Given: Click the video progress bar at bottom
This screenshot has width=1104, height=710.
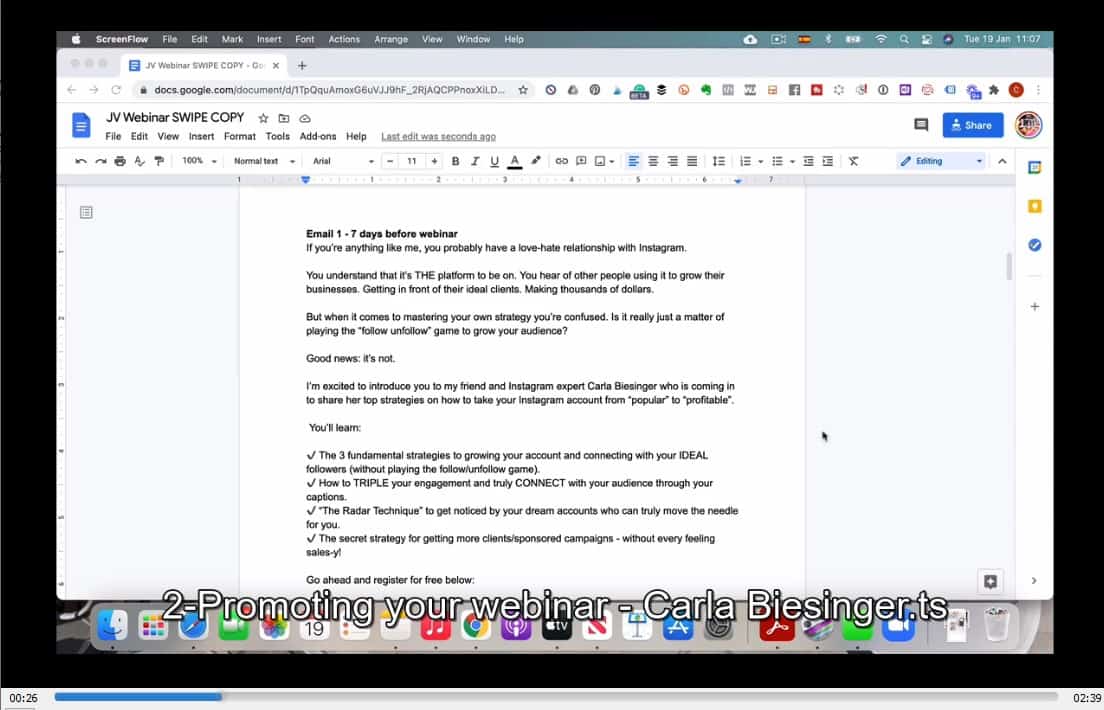Looking at the screenshot, I should (x=555, y=697).
